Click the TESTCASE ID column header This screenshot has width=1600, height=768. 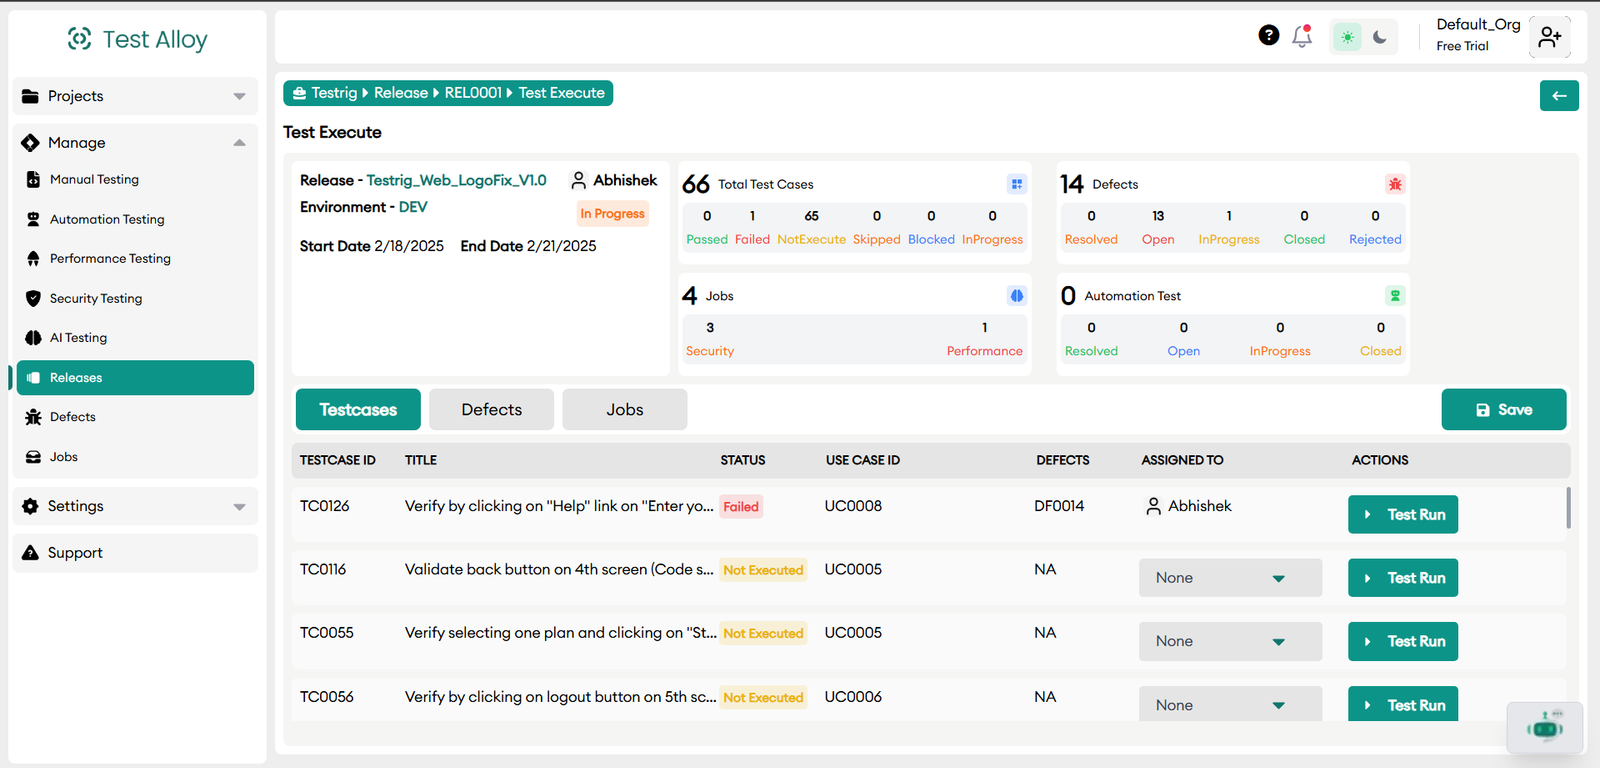338,460
